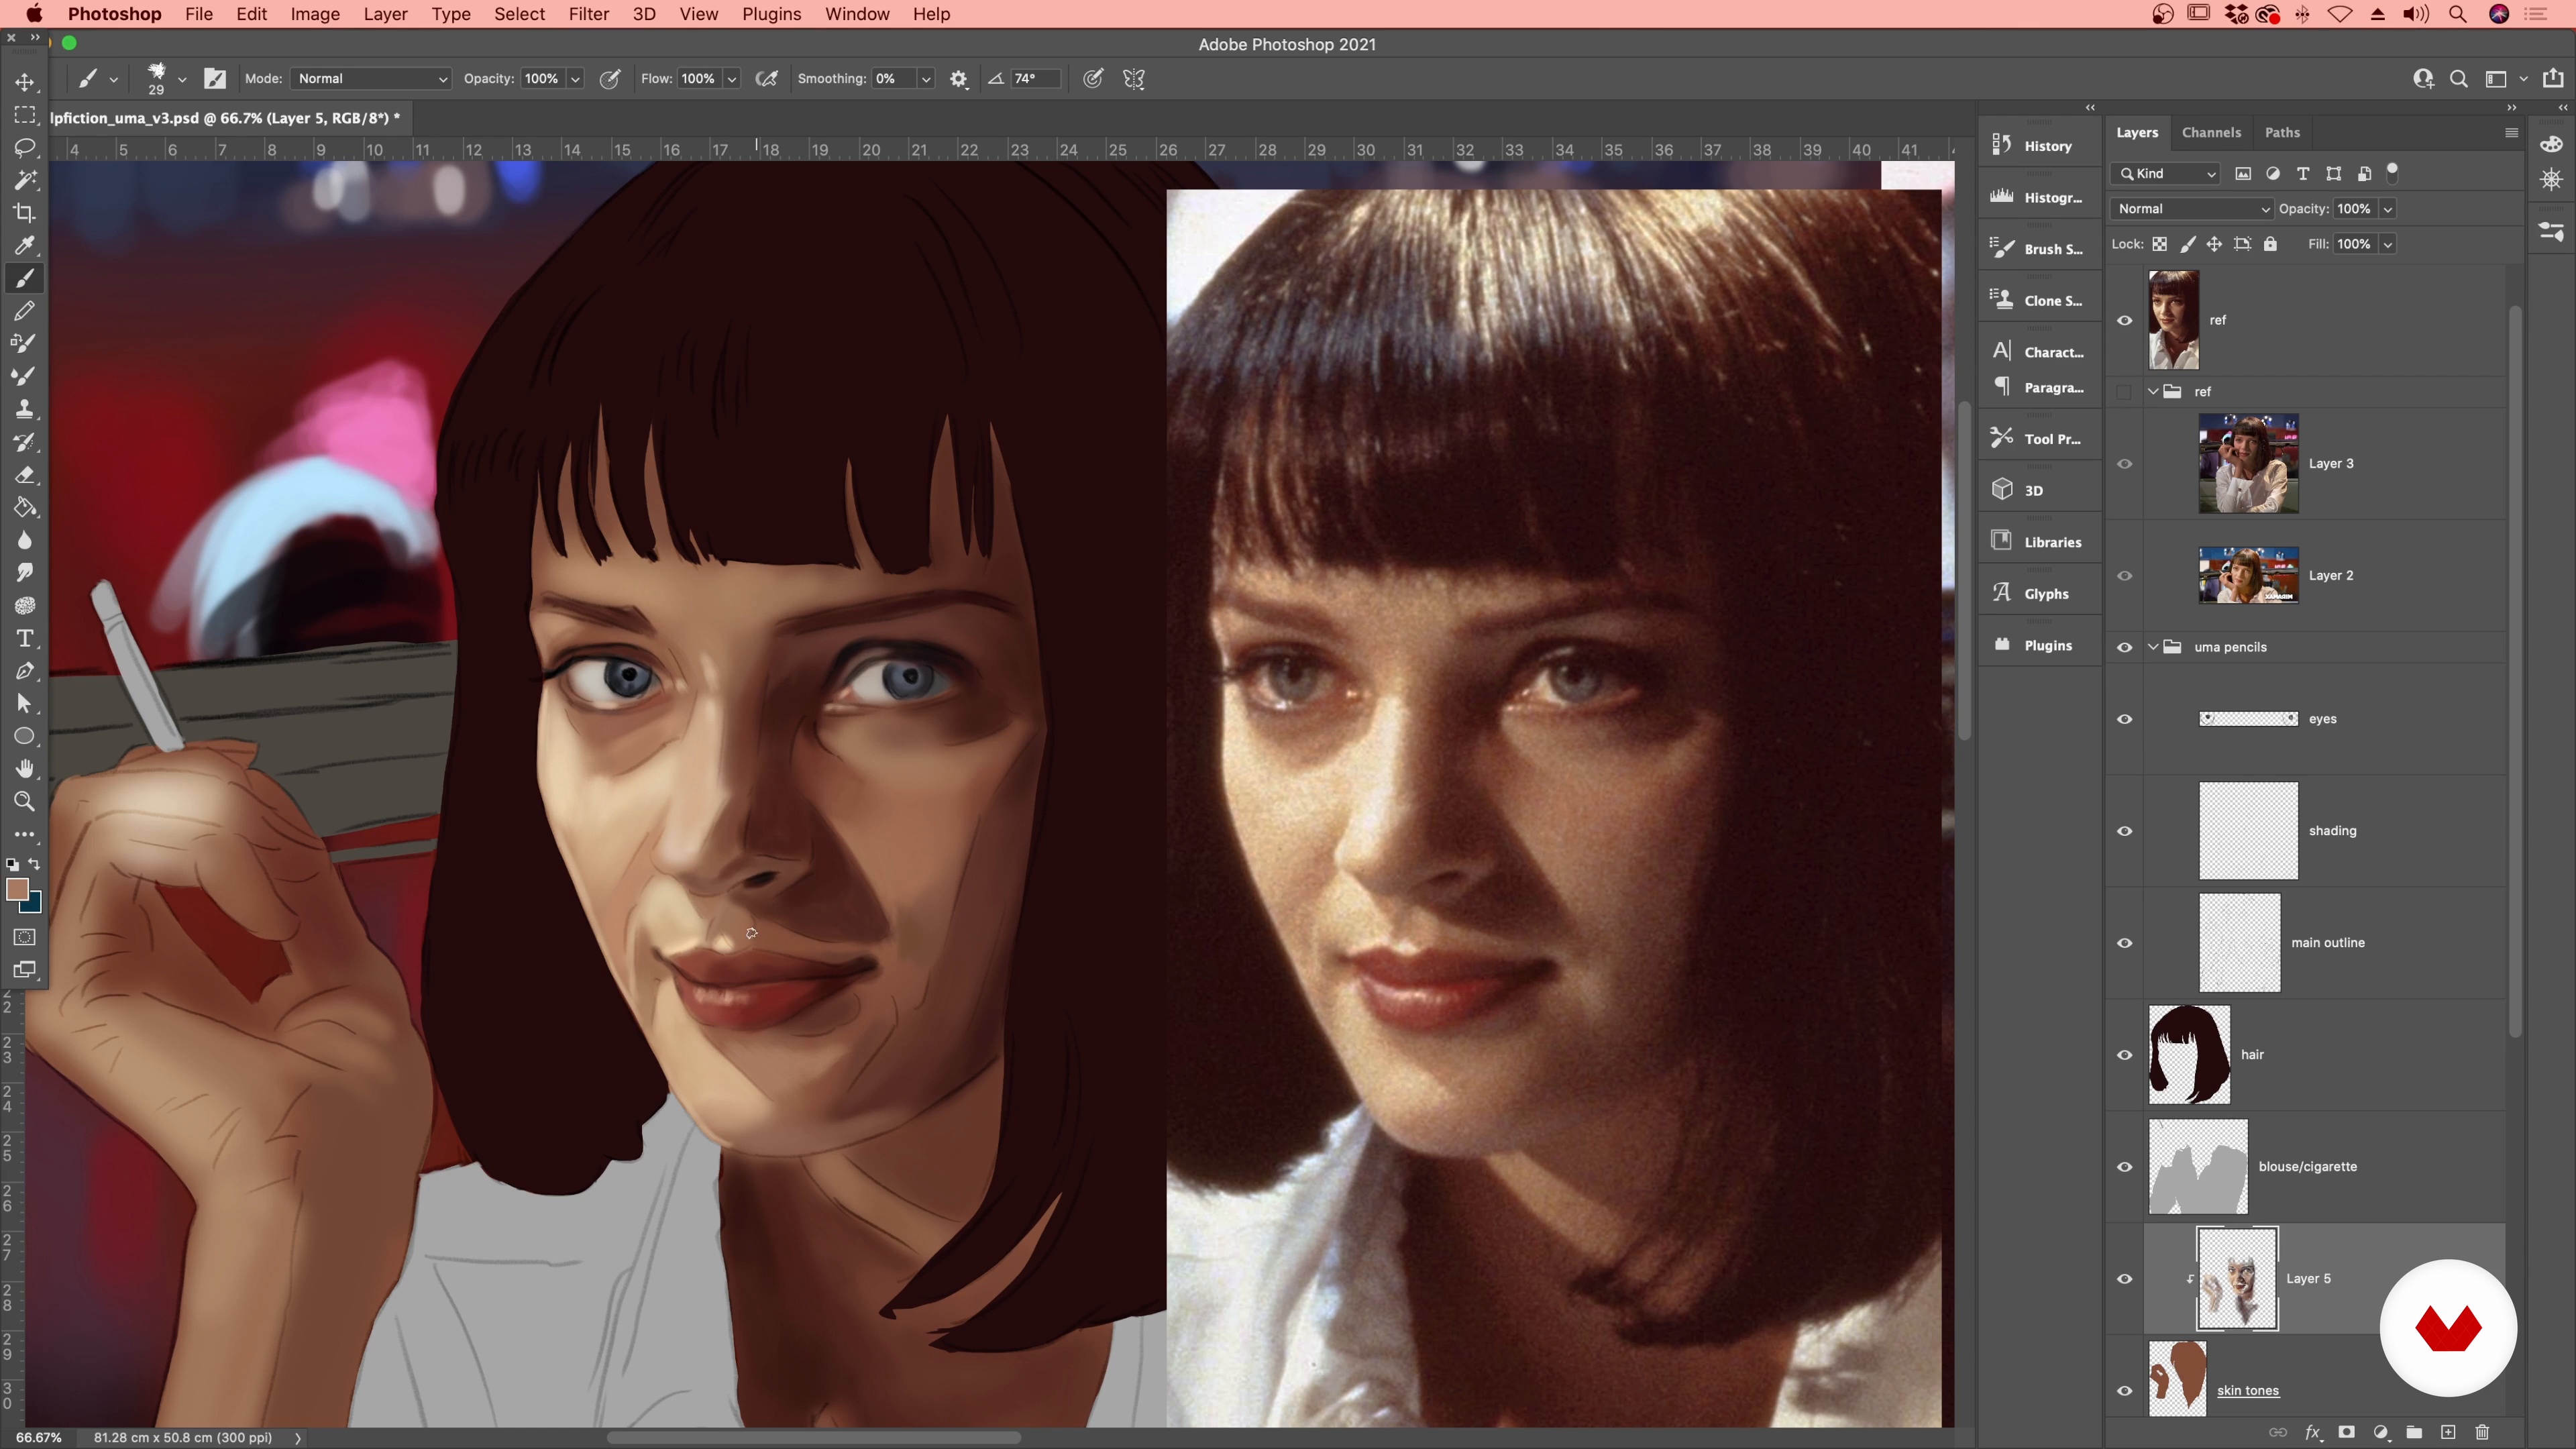Select the Eraser tool
The width and height of the screenshot is (2576, 1449).
pyautogui.click(x=25, y=475)
